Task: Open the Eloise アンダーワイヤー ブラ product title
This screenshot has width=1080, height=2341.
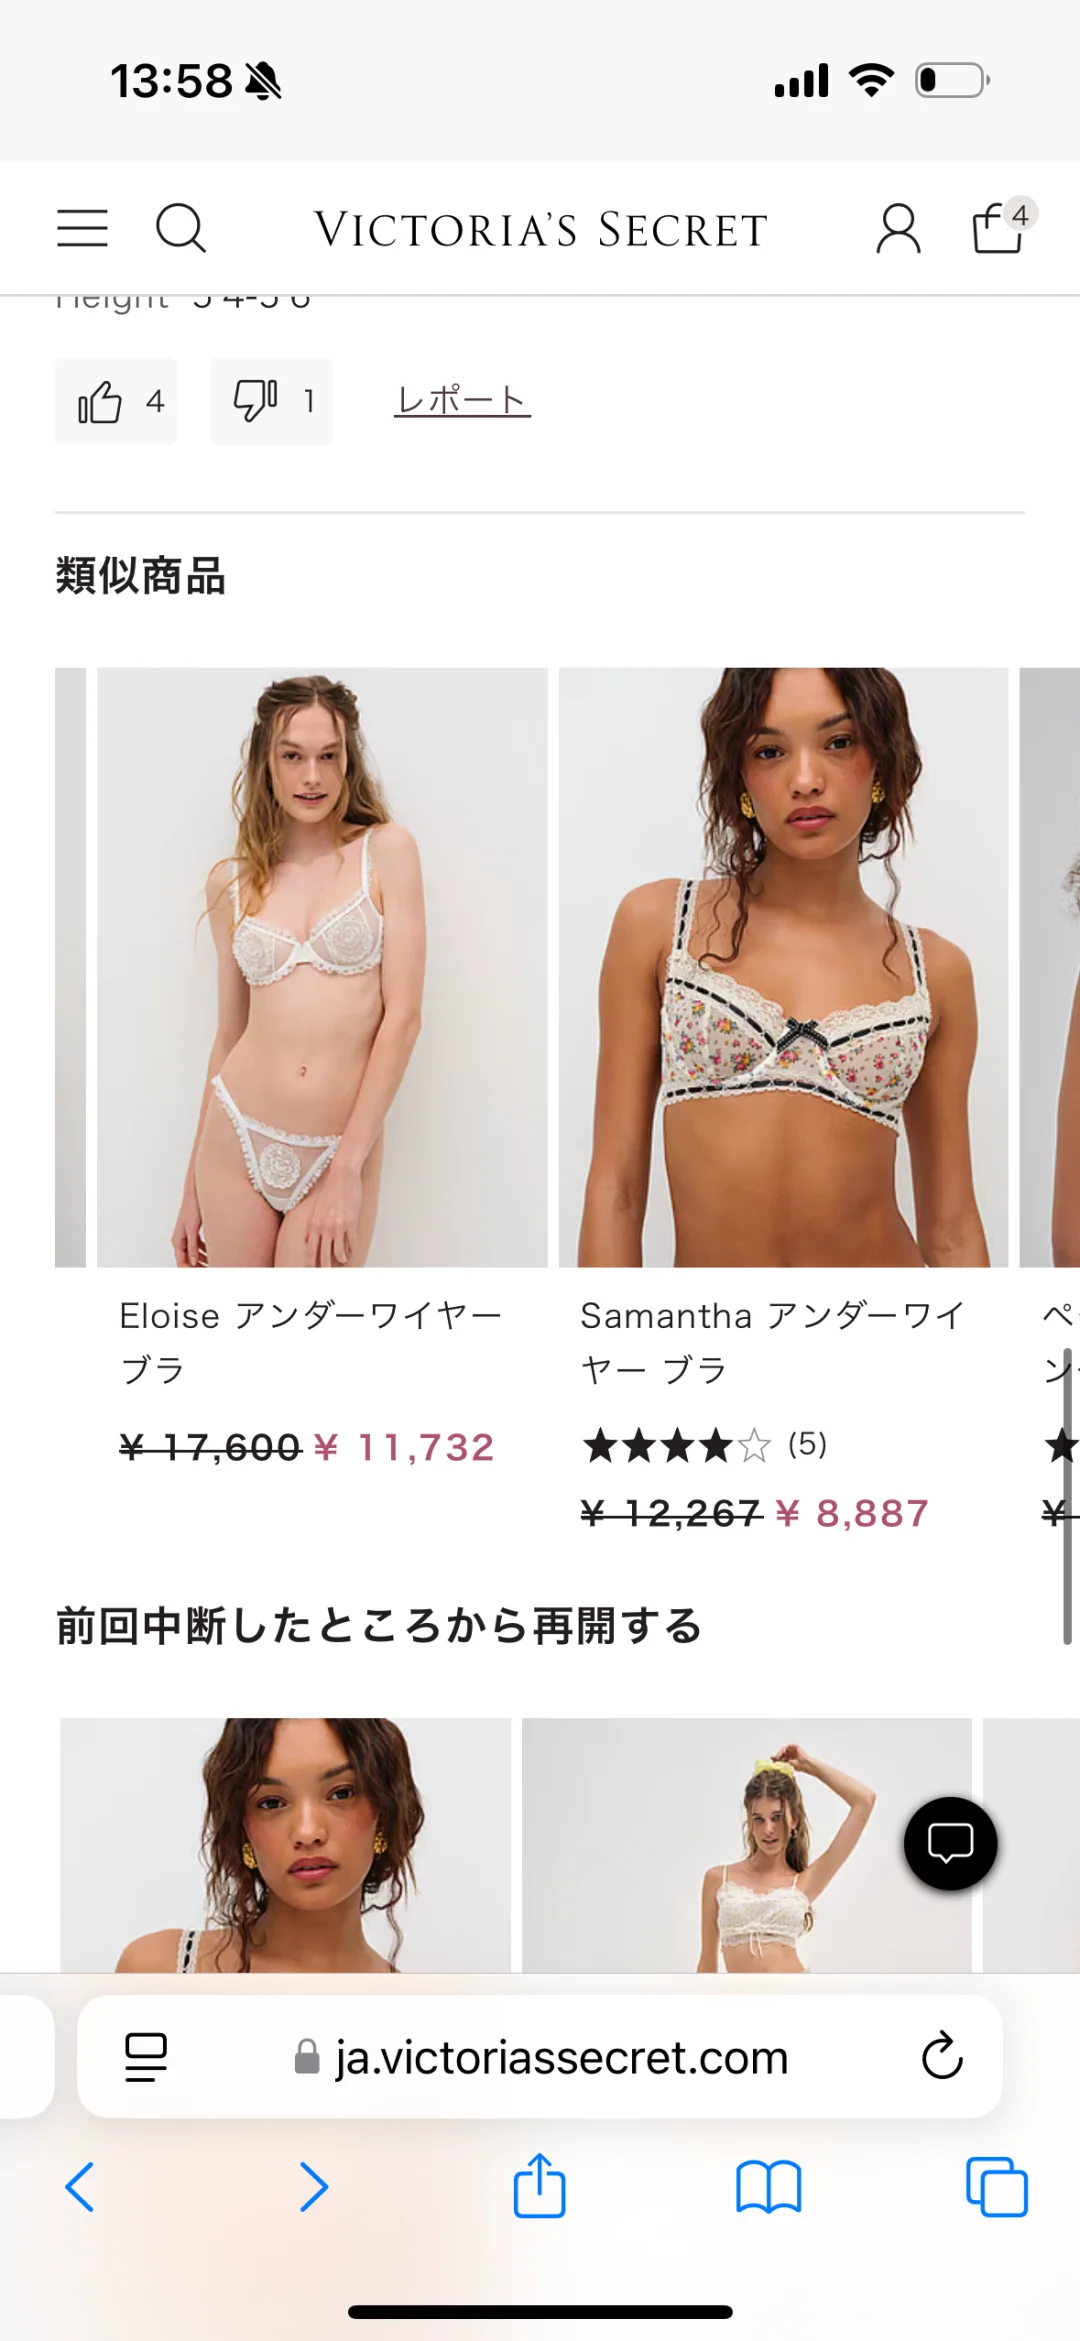Action: pos(311,1342)
